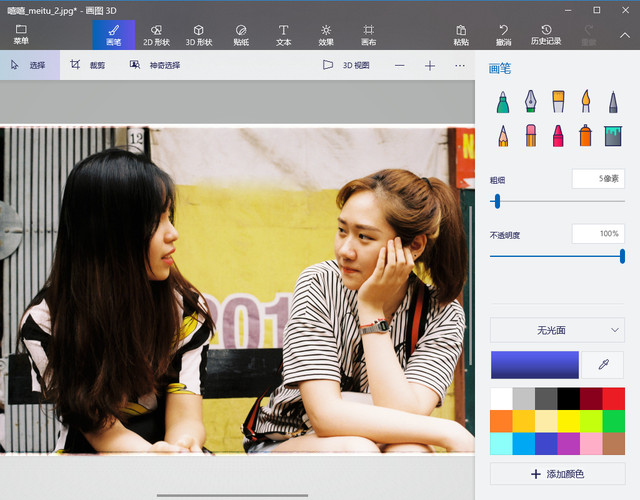The image size is (640, 500).
Task: Open the 菜单 menu
Action: pyautogui.click(x=21, y=35)
